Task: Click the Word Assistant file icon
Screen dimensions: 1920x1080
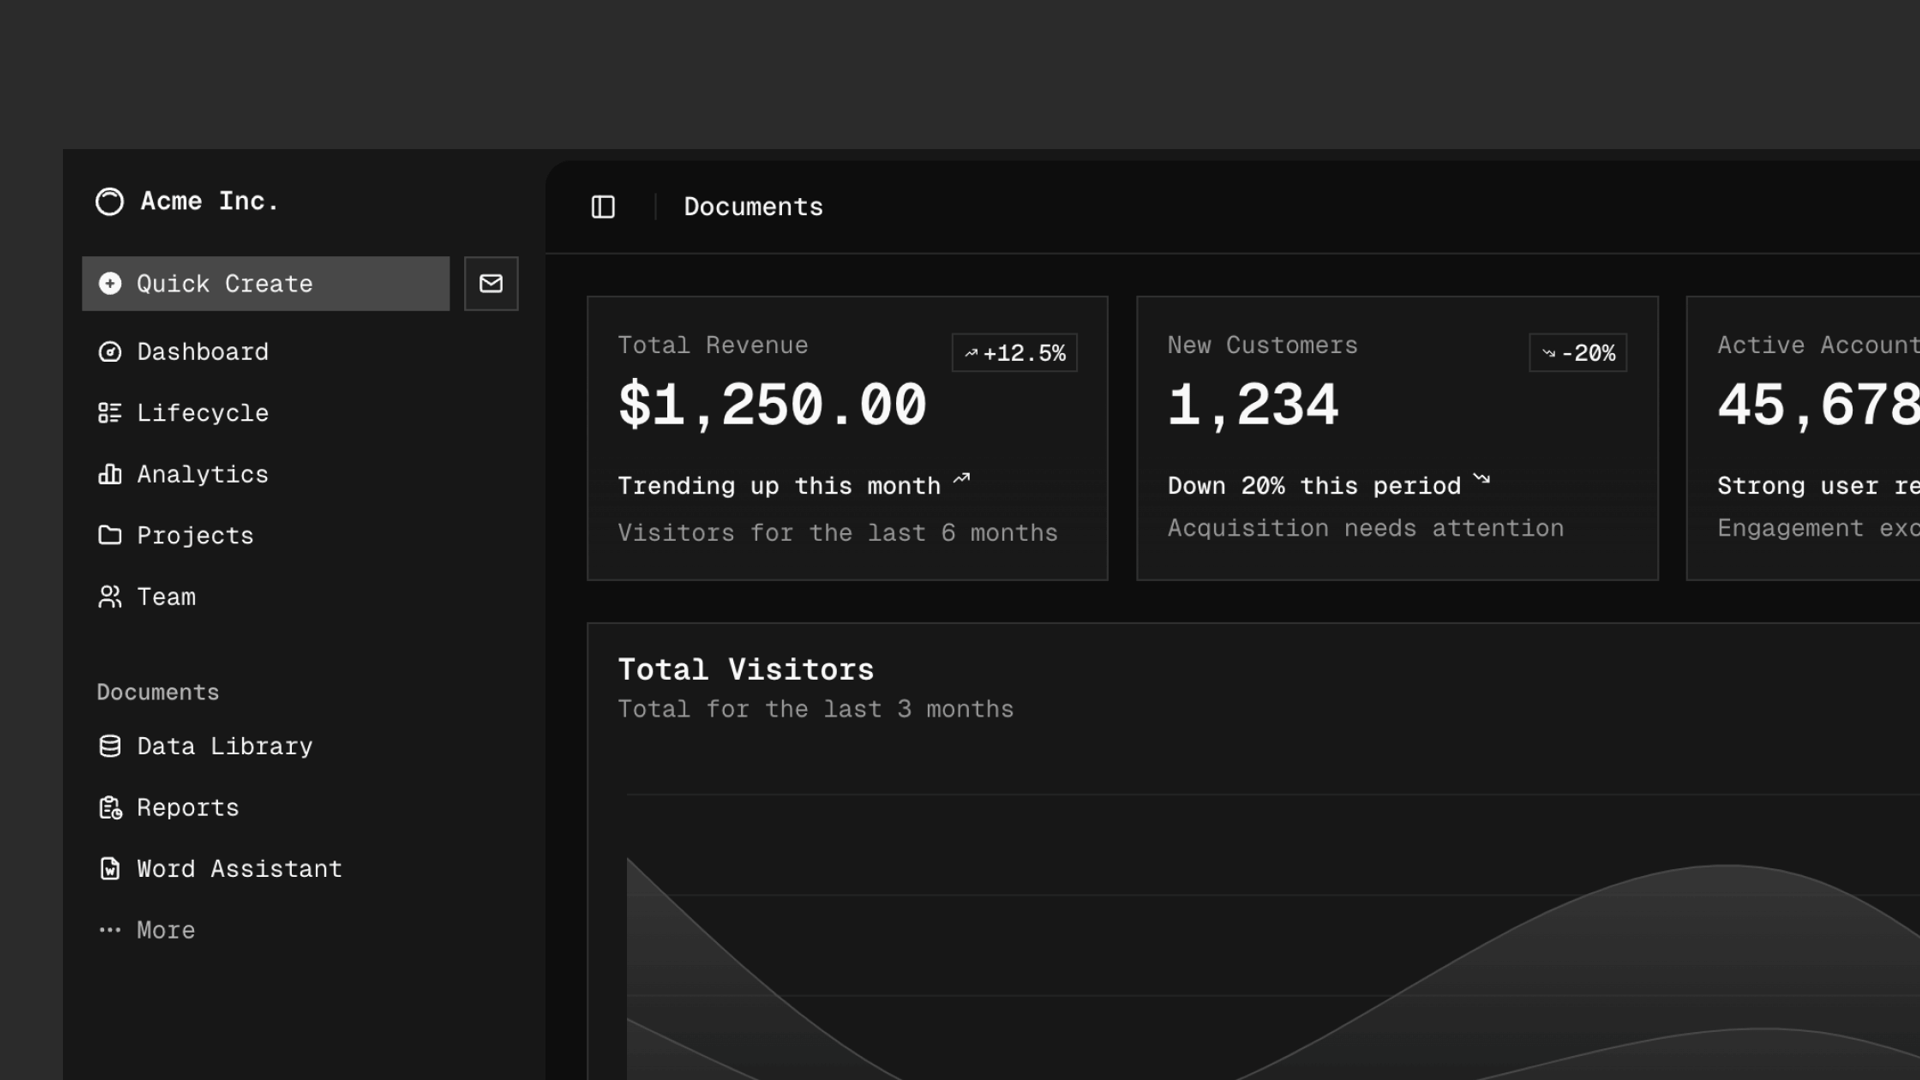Action: 110,869
